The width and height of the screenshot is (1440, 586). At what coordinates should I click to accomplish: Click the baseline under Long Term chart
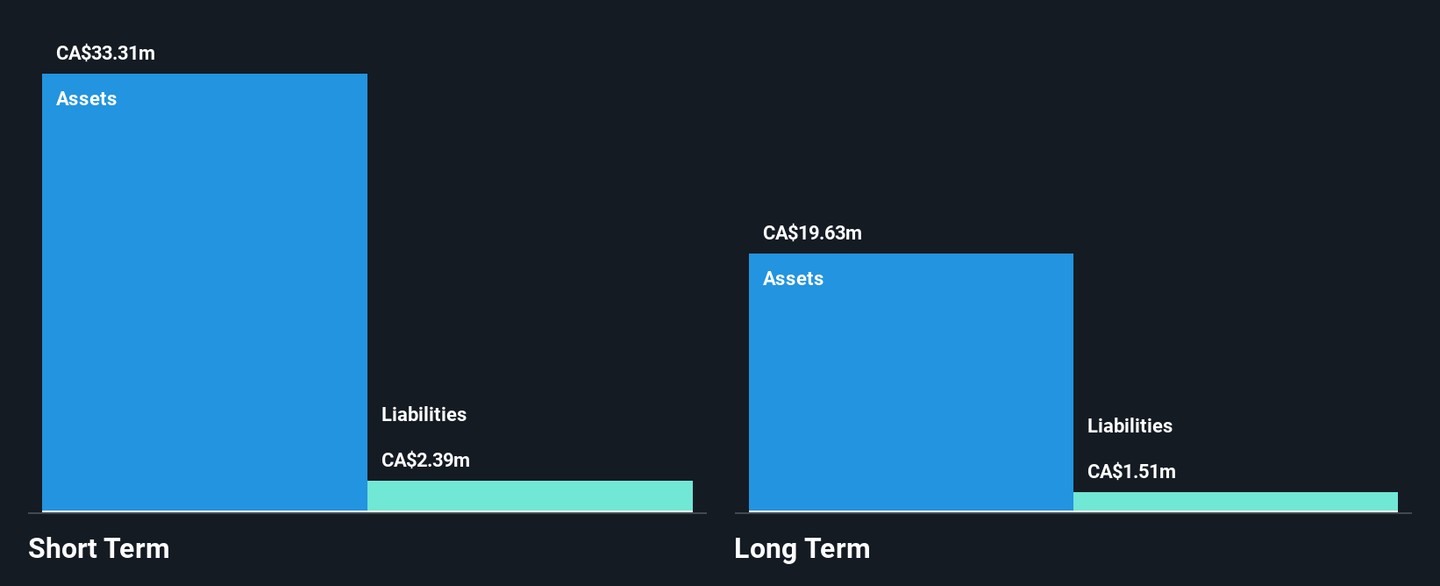[1072, 513]
